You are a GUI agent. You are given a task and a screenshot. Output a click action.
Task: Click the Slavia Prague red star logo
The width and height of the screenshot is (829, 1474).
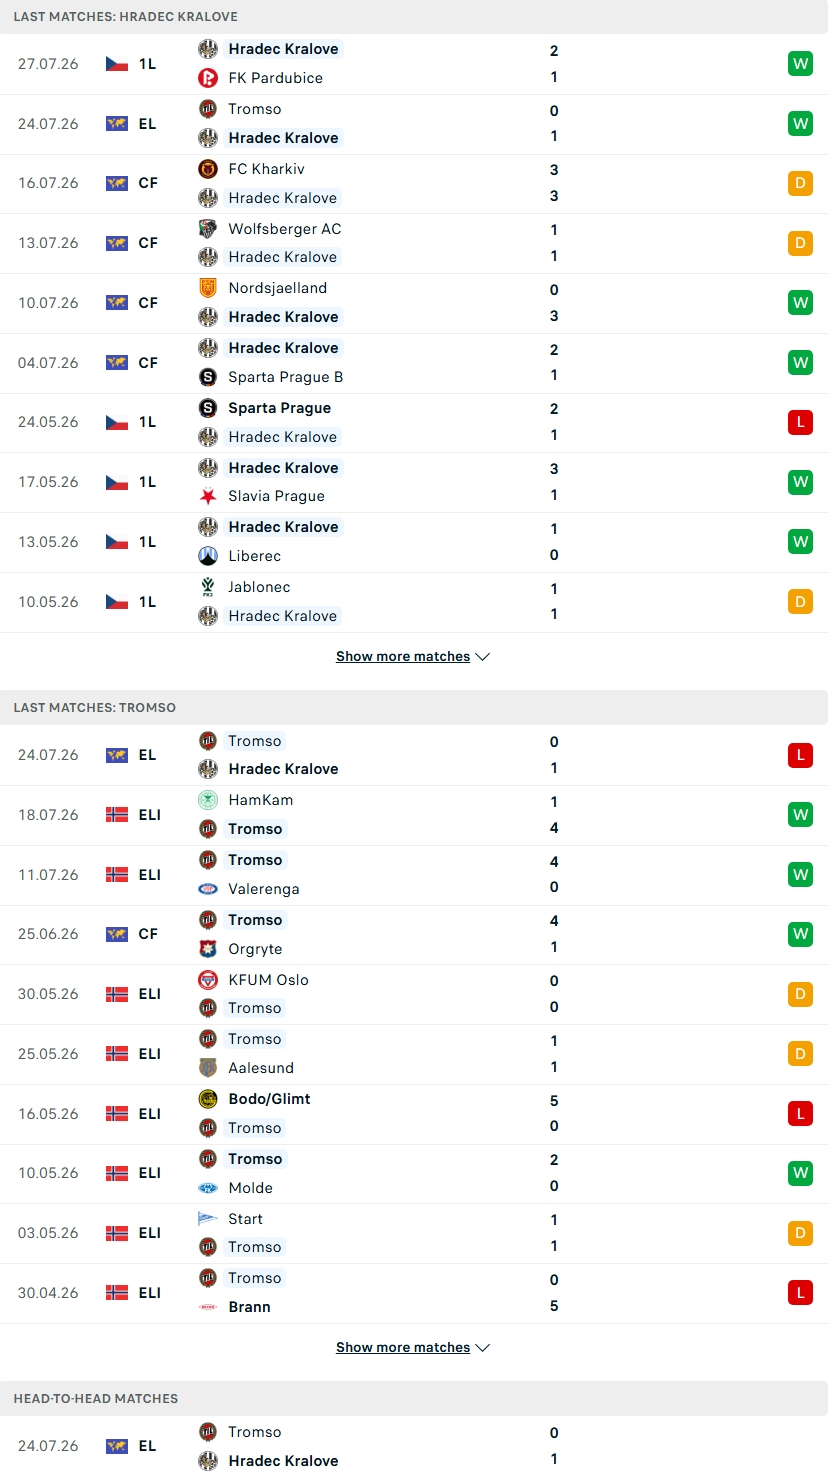coord(208,496)
